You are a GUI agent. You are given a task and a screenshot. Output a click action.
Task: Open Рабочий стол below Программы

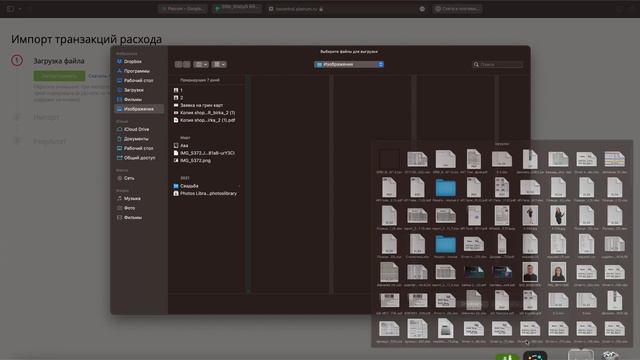pyautogui.click(x=139, y=80)
